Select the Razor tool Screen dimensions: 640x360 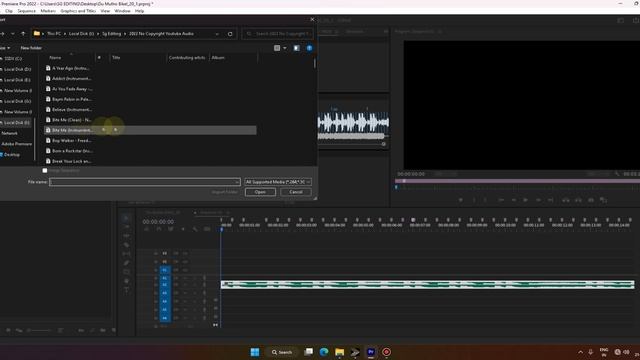point(126,245)
